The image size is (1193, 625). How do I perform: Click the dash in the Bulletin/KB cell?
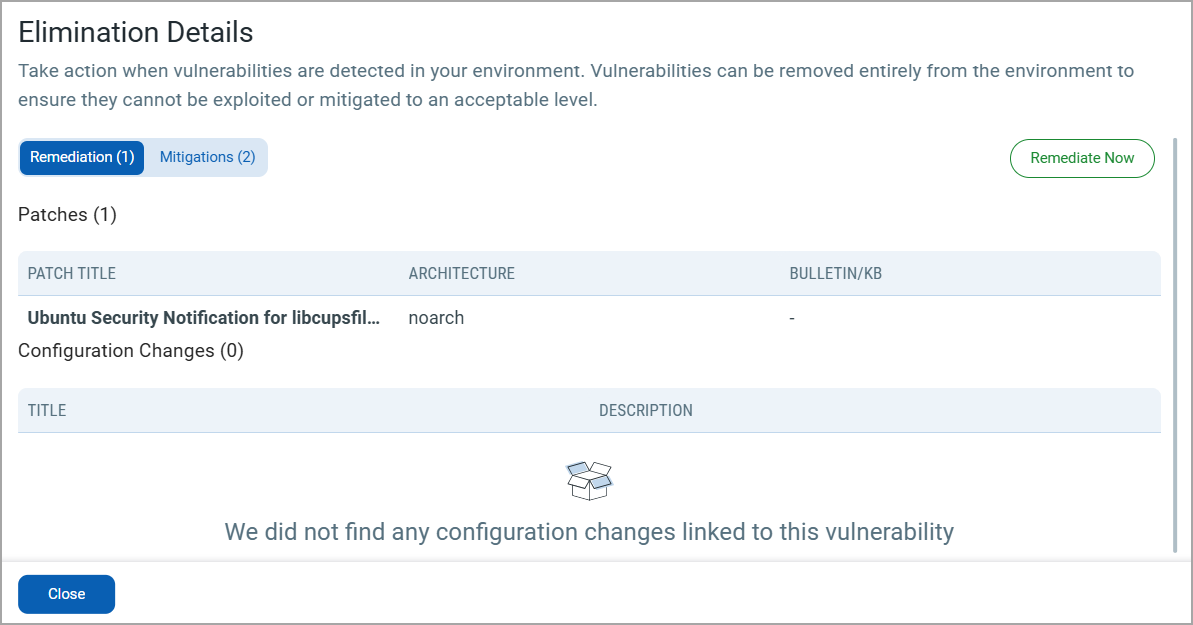(x=792, y=318)
